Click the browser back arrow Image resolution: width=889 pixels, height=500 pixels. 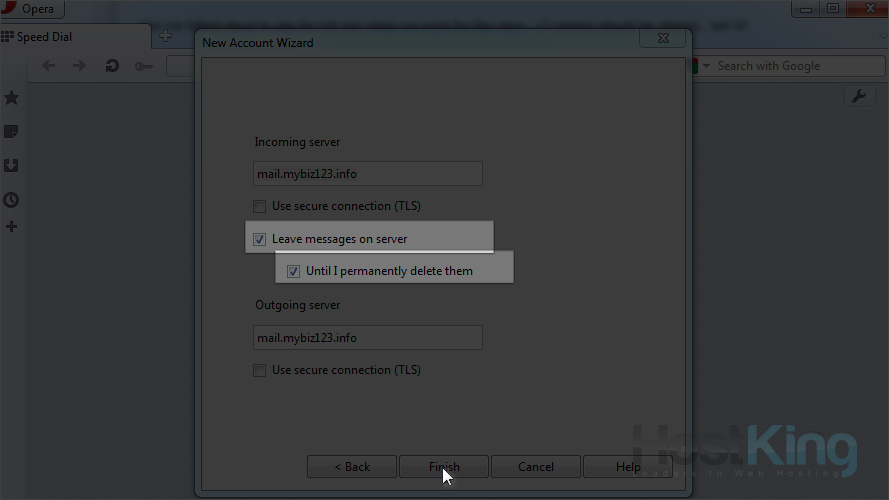click(48, 66)
